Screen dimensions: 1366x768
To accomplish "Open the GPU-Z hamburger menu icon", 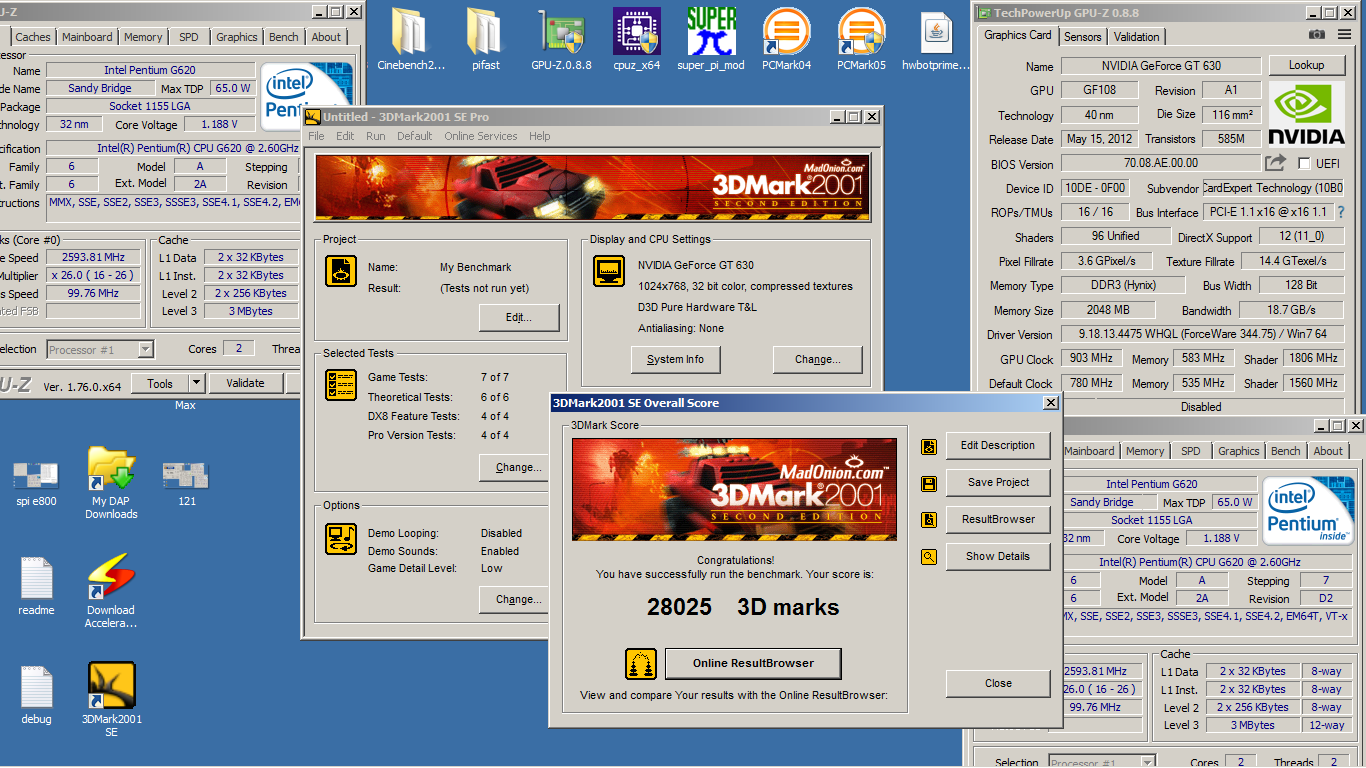I will pyautogui.click(x=1345, y=35).
